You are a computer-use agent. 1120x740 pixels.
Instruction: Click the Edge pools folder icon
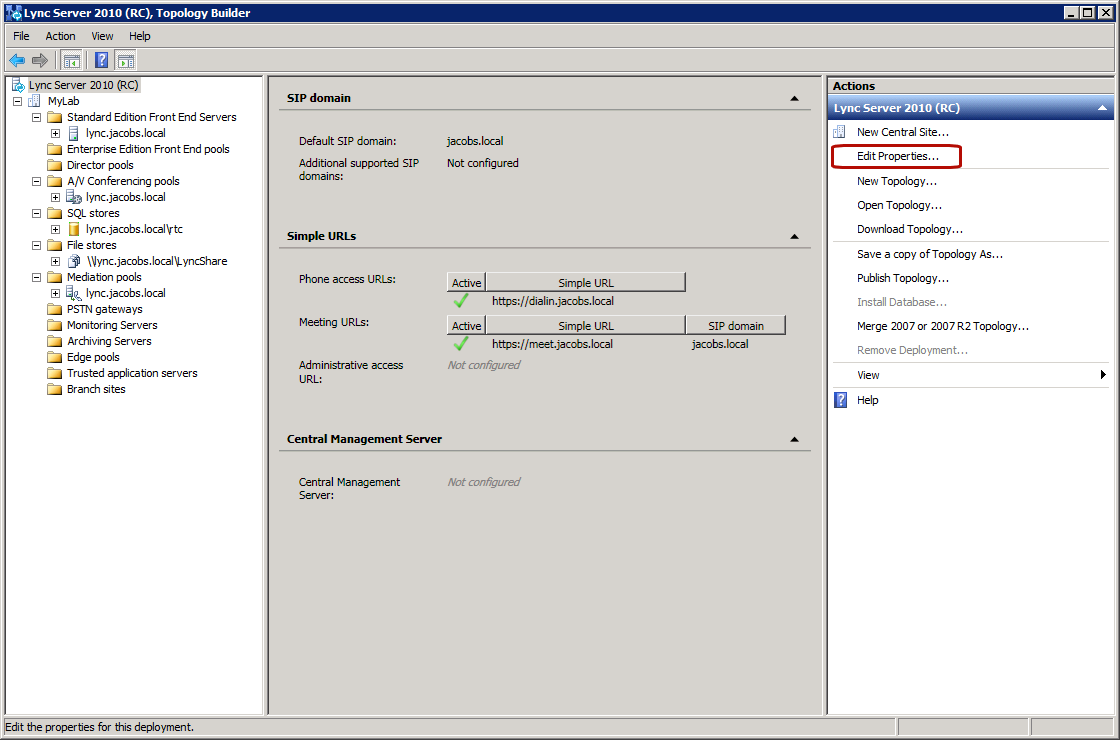pyautogui.click(x=54, y=357)
